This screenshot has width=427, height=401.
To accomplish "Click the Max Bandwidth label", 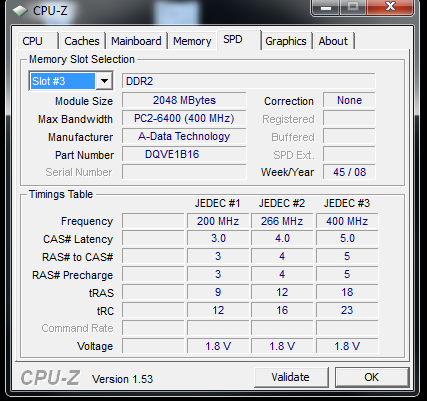I will tap(75, 119).
